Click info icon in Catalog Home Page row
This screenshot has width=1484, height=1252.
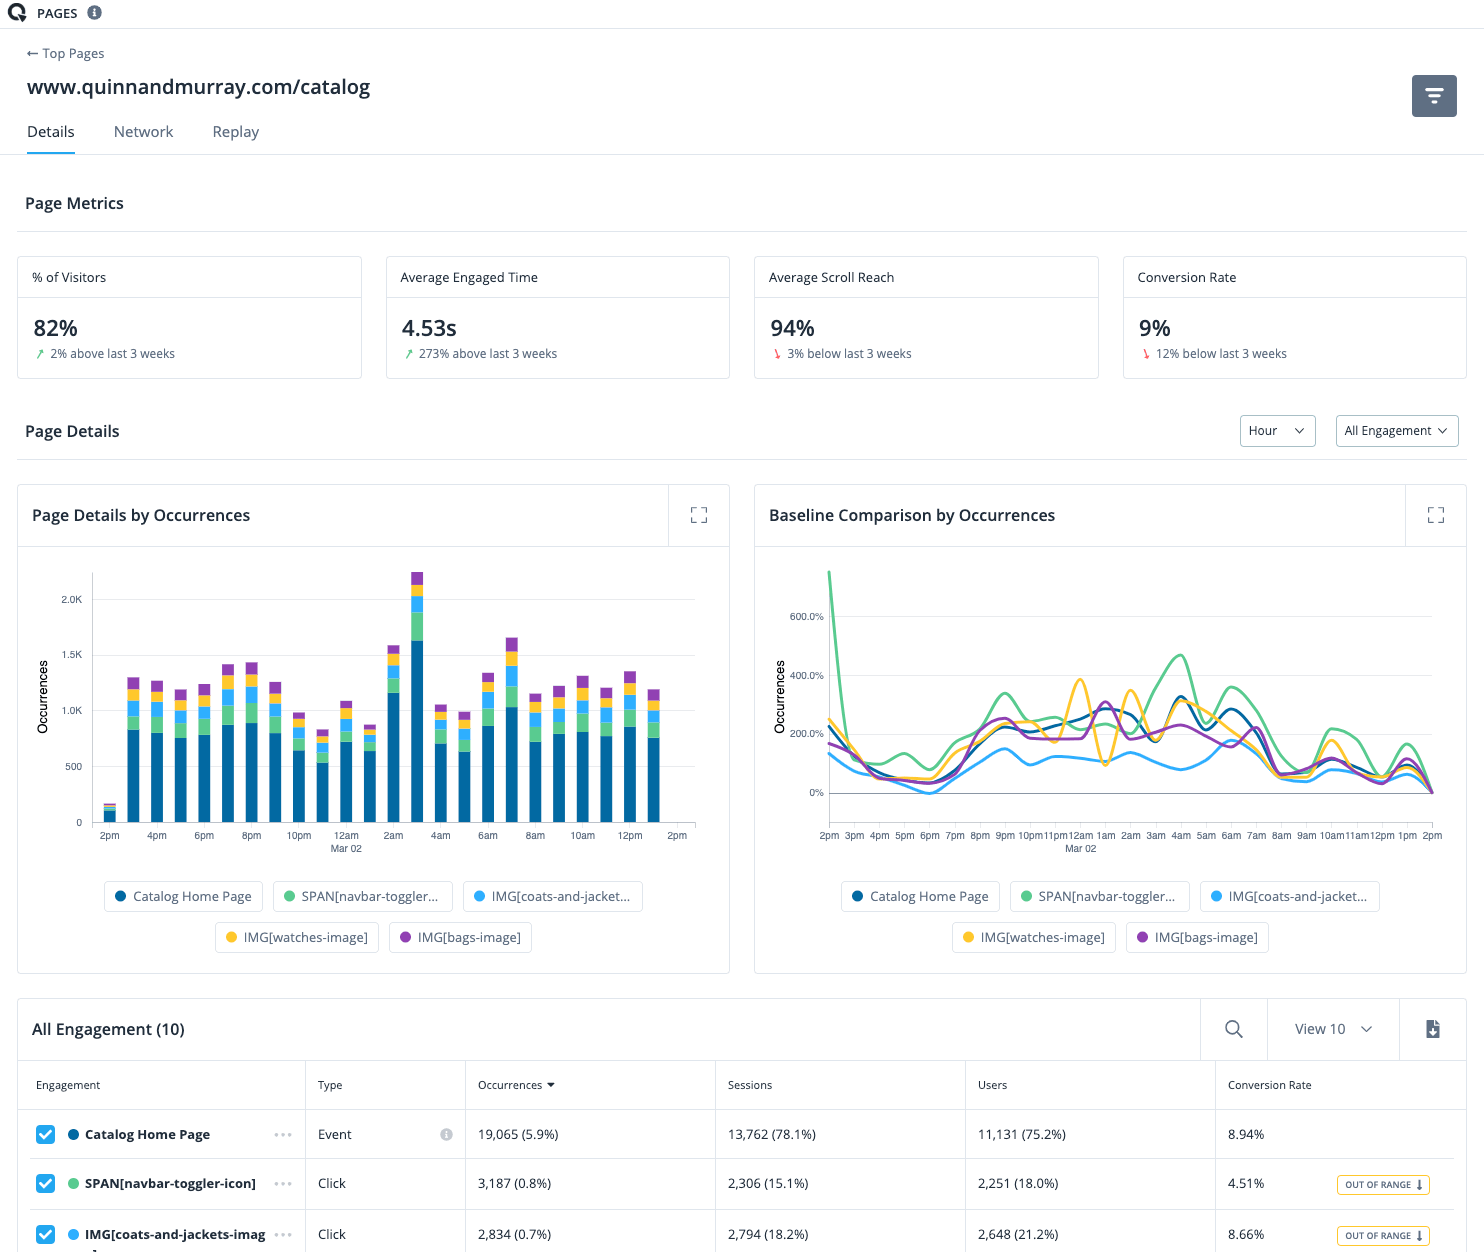446,1134
